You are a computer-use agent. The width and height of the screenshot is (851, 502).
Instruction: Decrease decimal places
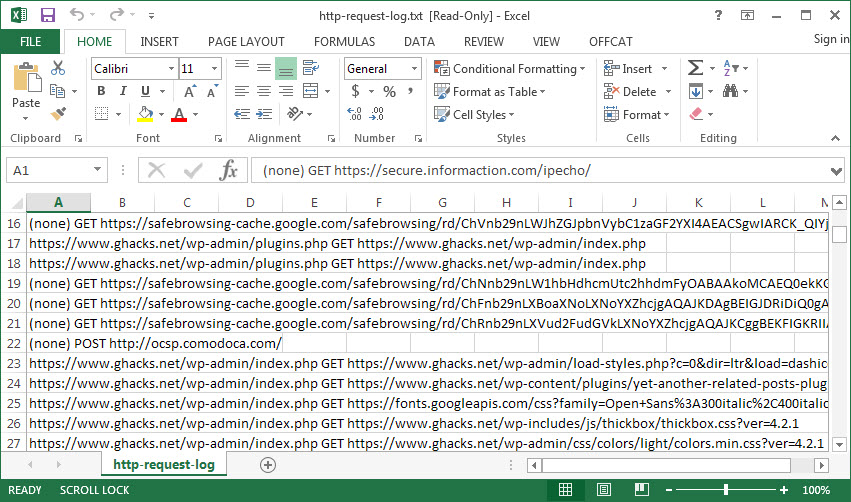(x=377, y=114)
